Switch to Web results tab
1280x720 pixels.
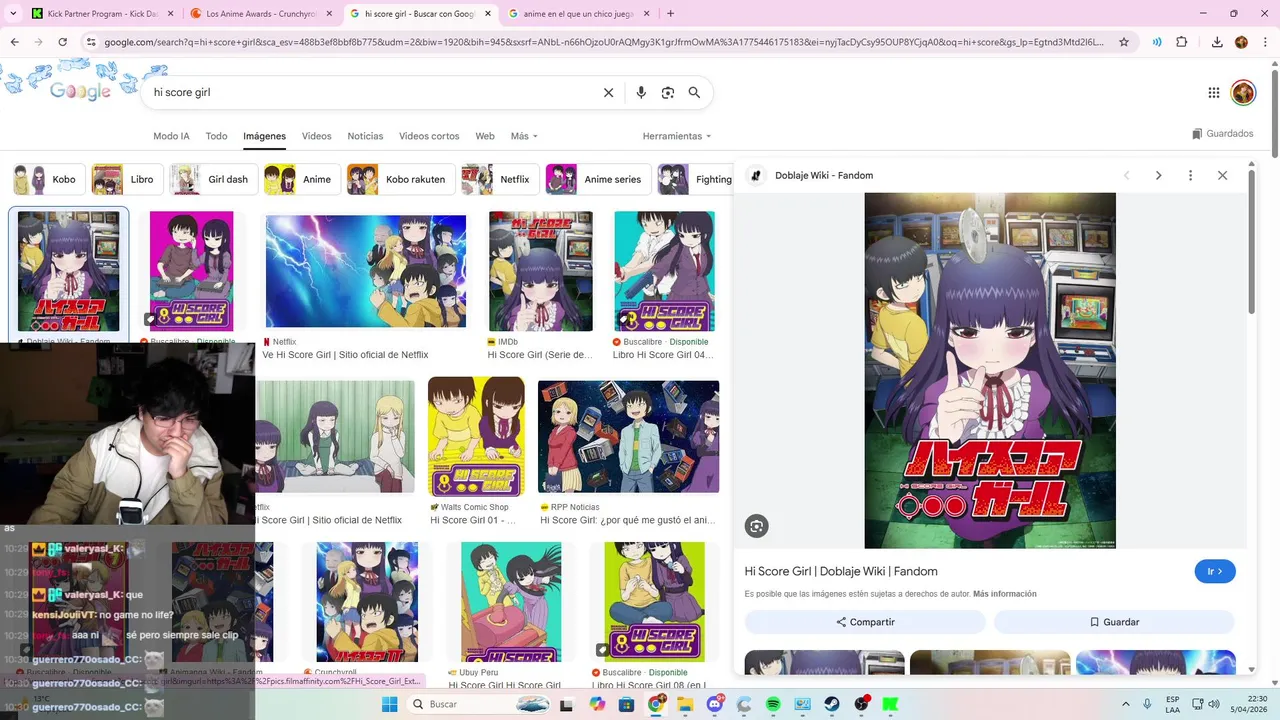(485, 136)
